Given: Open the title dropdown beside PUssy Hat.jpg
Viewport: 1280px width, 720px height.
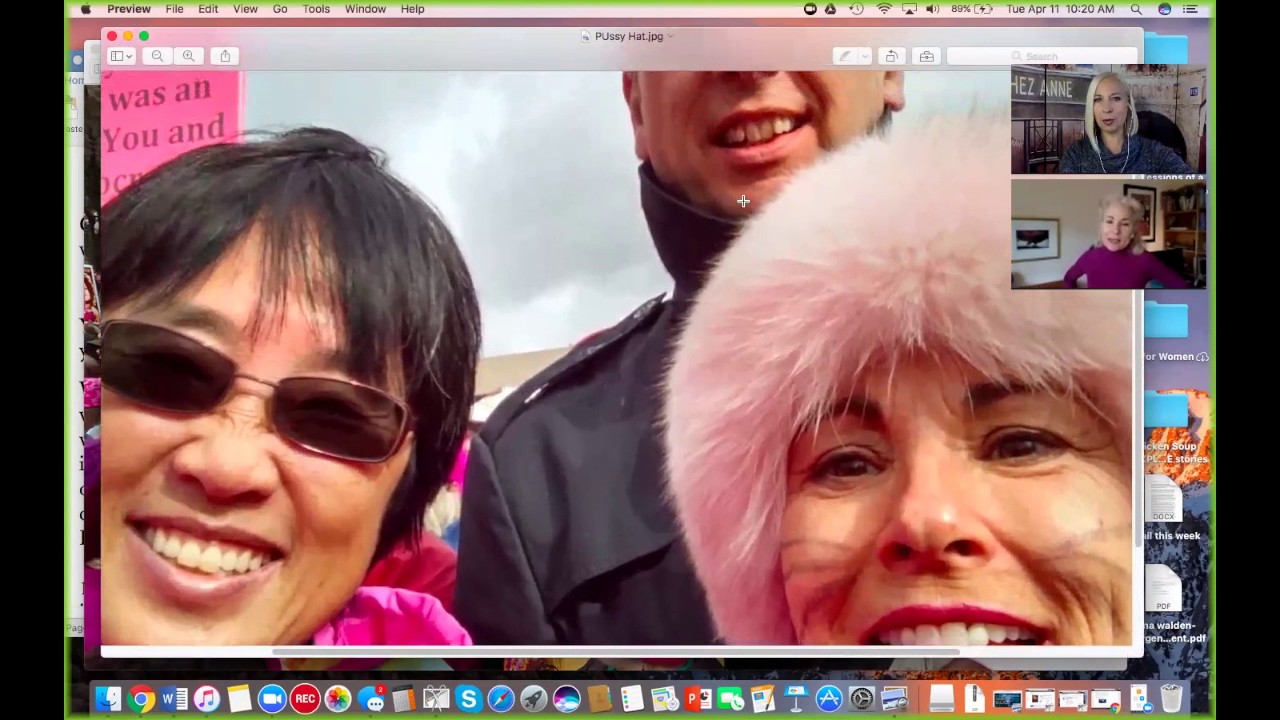Looking at the screenshot, I should (670, 37).
